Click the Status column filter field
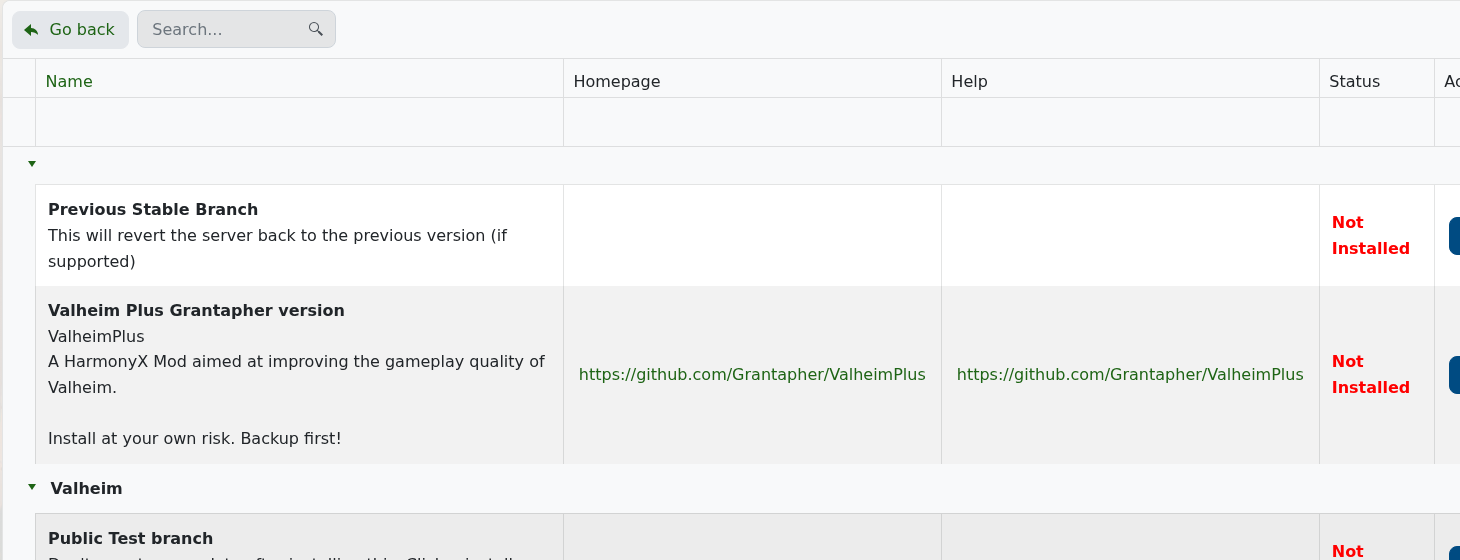The height and width of the screenshot is (560, 1460). (1377, 122)
